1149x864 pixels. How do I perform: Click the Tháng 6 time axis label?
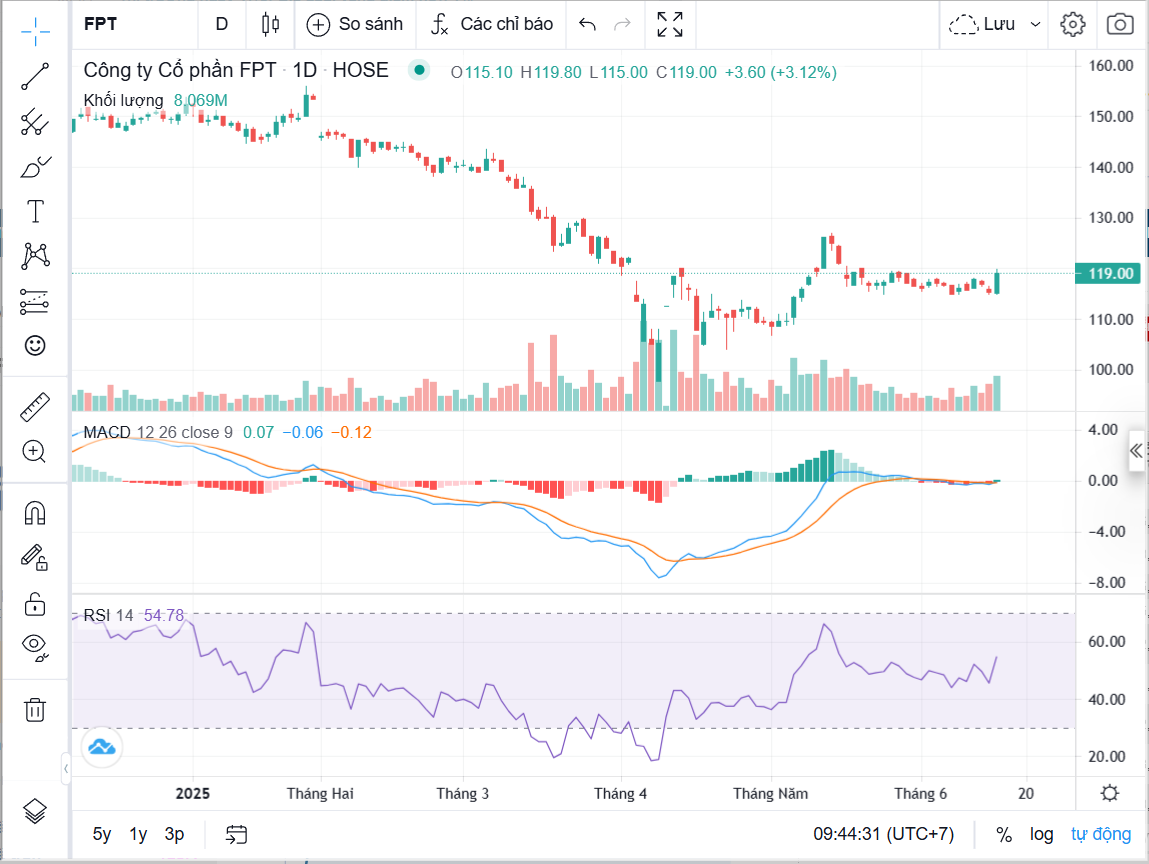(920, 794)
